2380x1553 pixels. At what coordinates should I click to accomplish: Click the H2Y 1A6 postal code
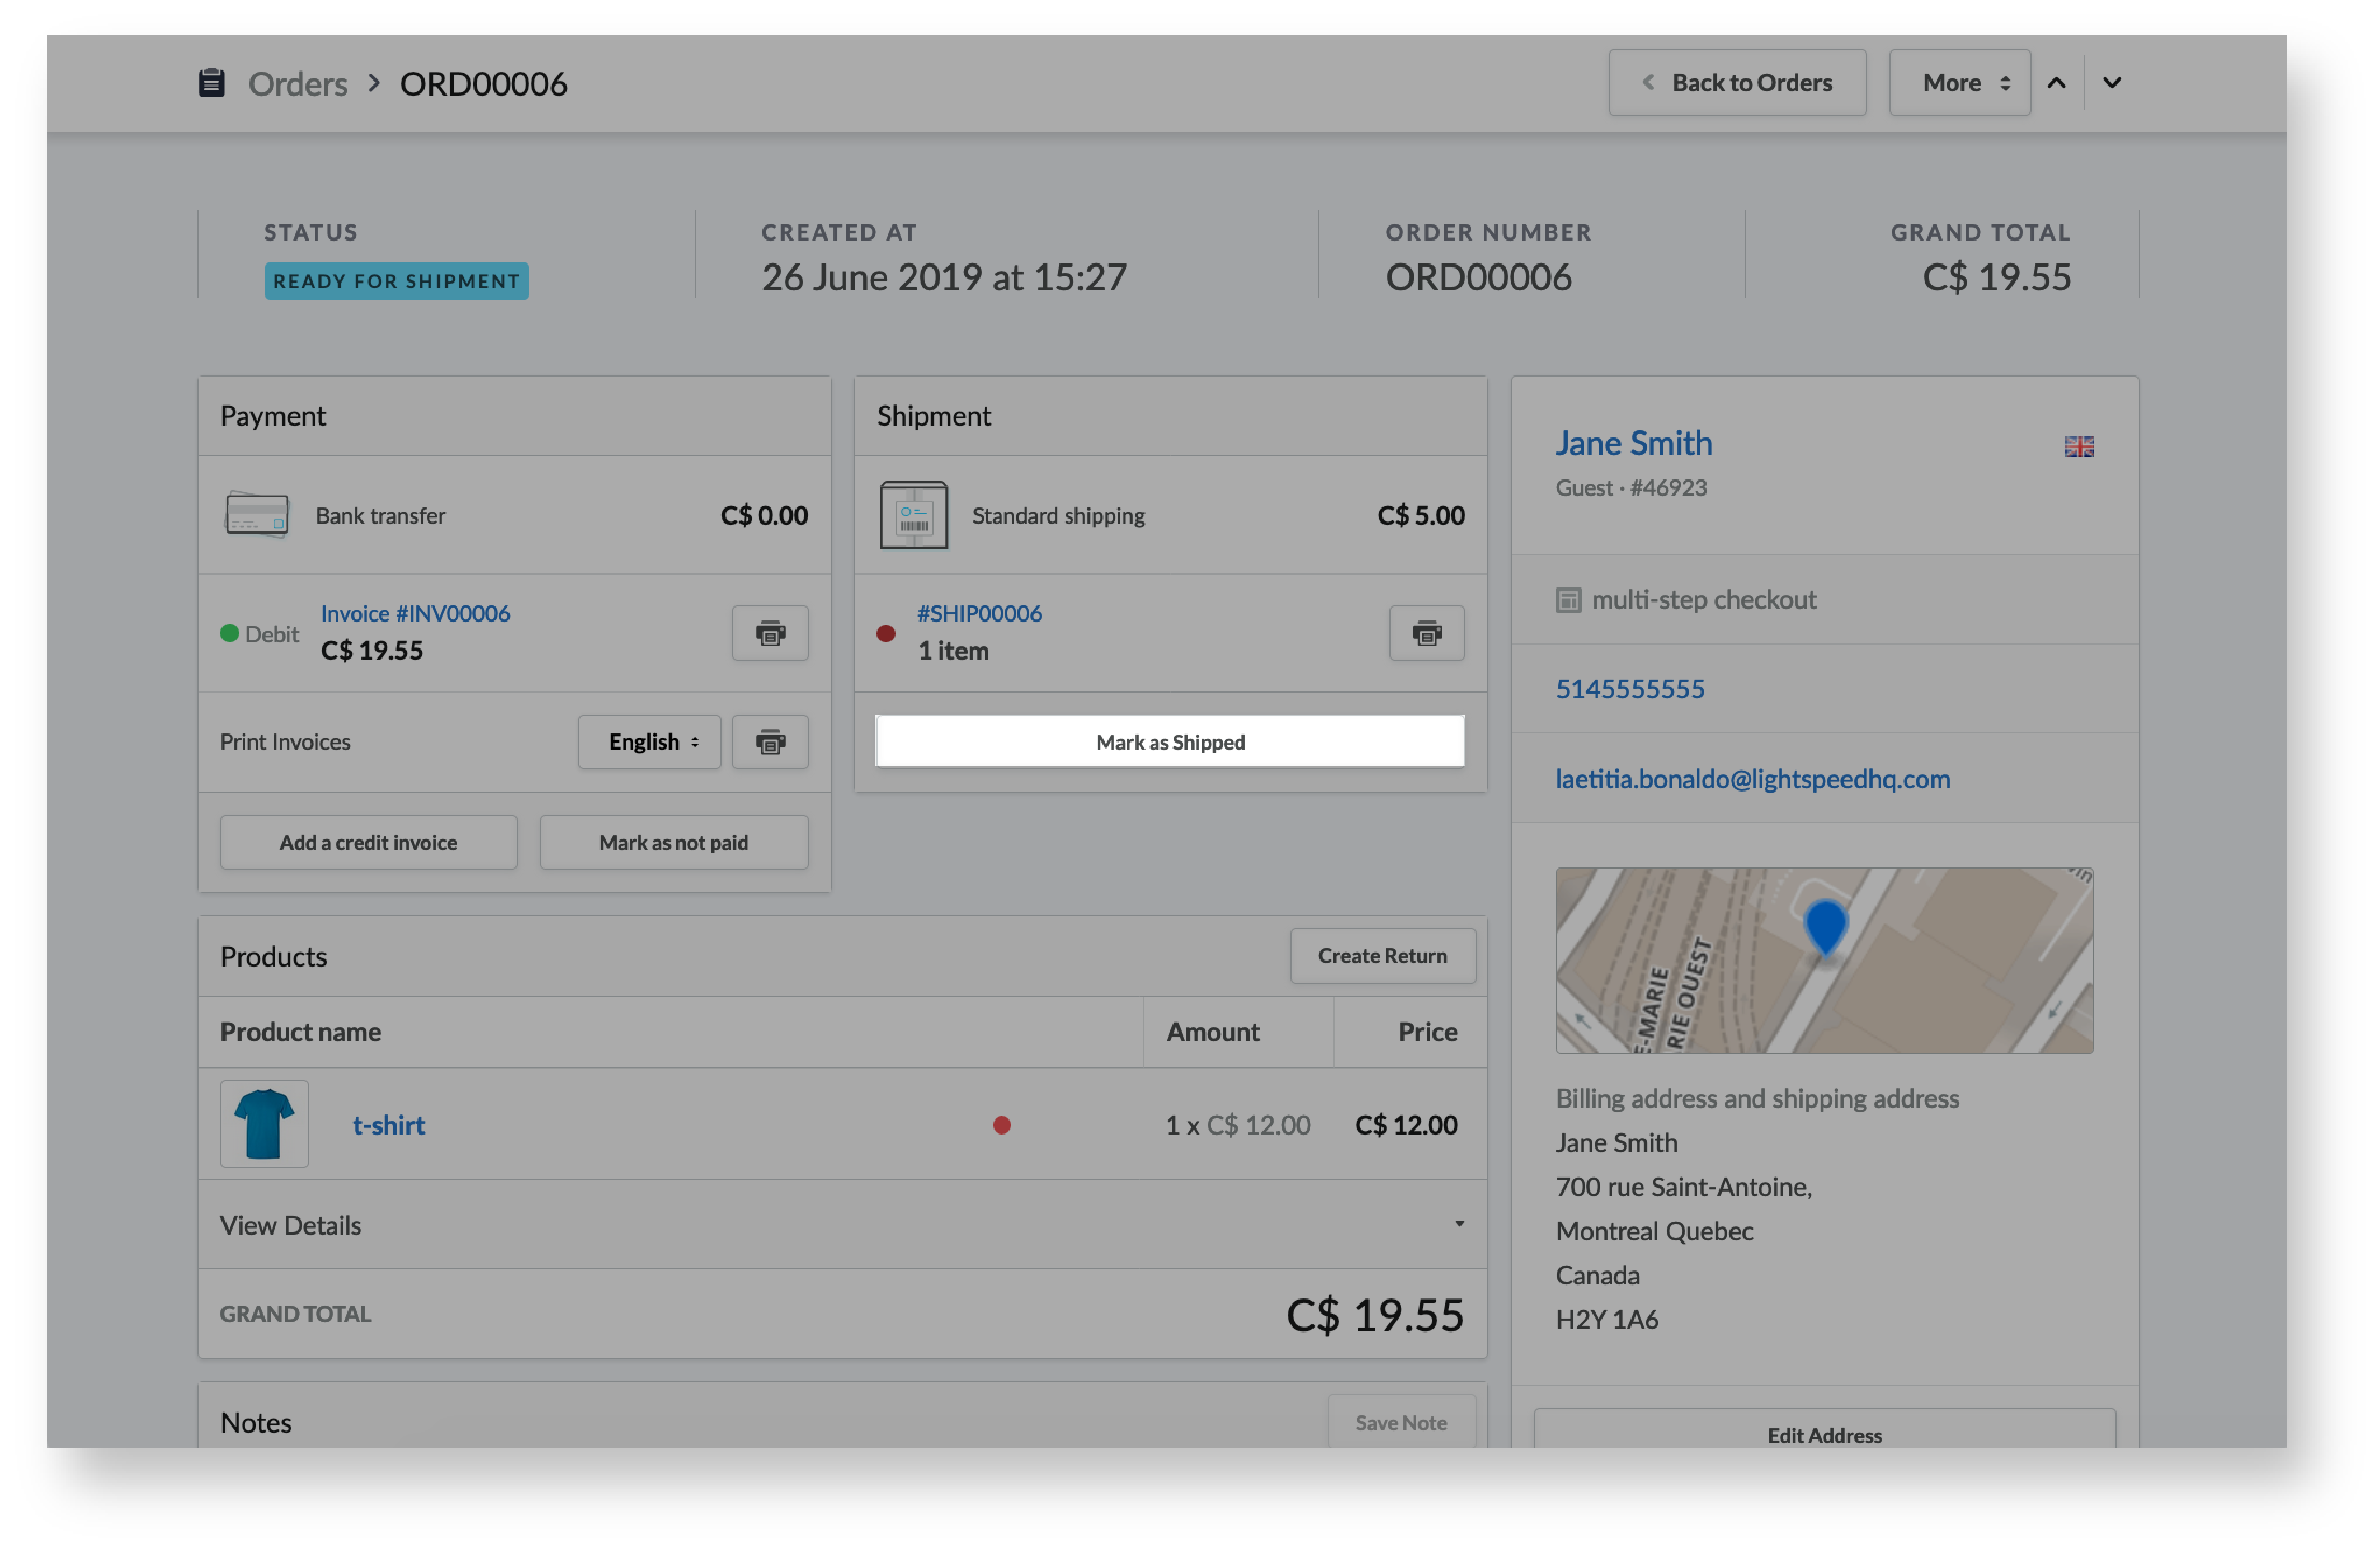(1607, 1320)
